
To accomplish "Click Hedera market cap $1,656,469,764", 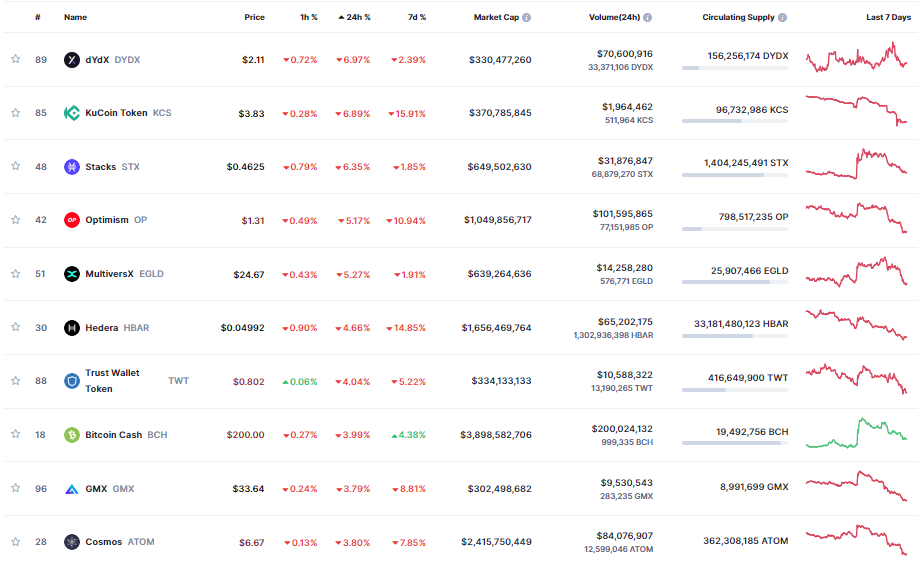I will (496, 327).
